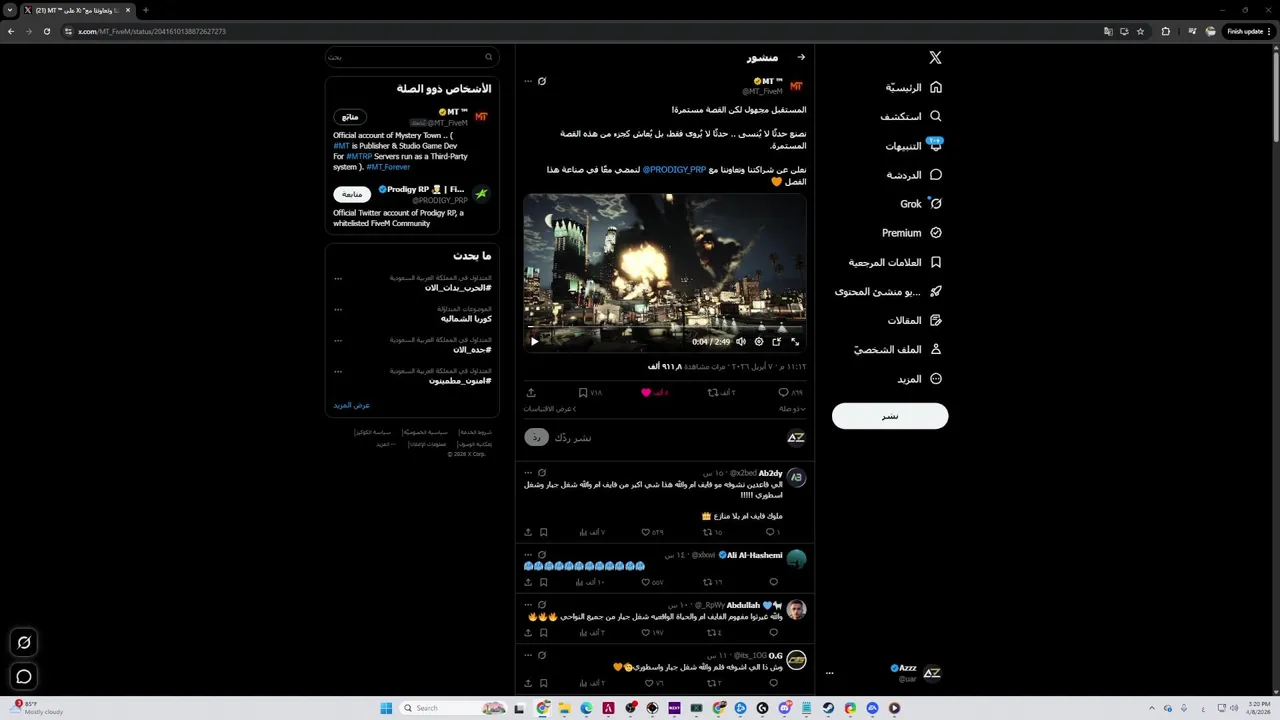Reply to Abdullah's comment

(774, 632)
